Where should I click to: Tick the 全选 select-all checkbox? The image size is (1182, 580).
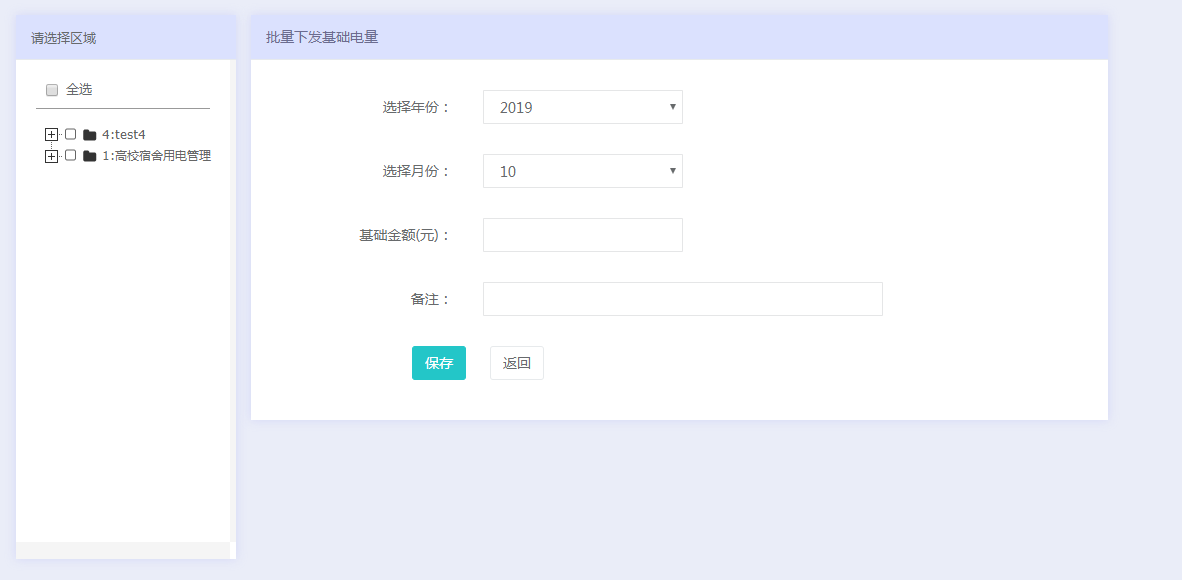point(52,90)
